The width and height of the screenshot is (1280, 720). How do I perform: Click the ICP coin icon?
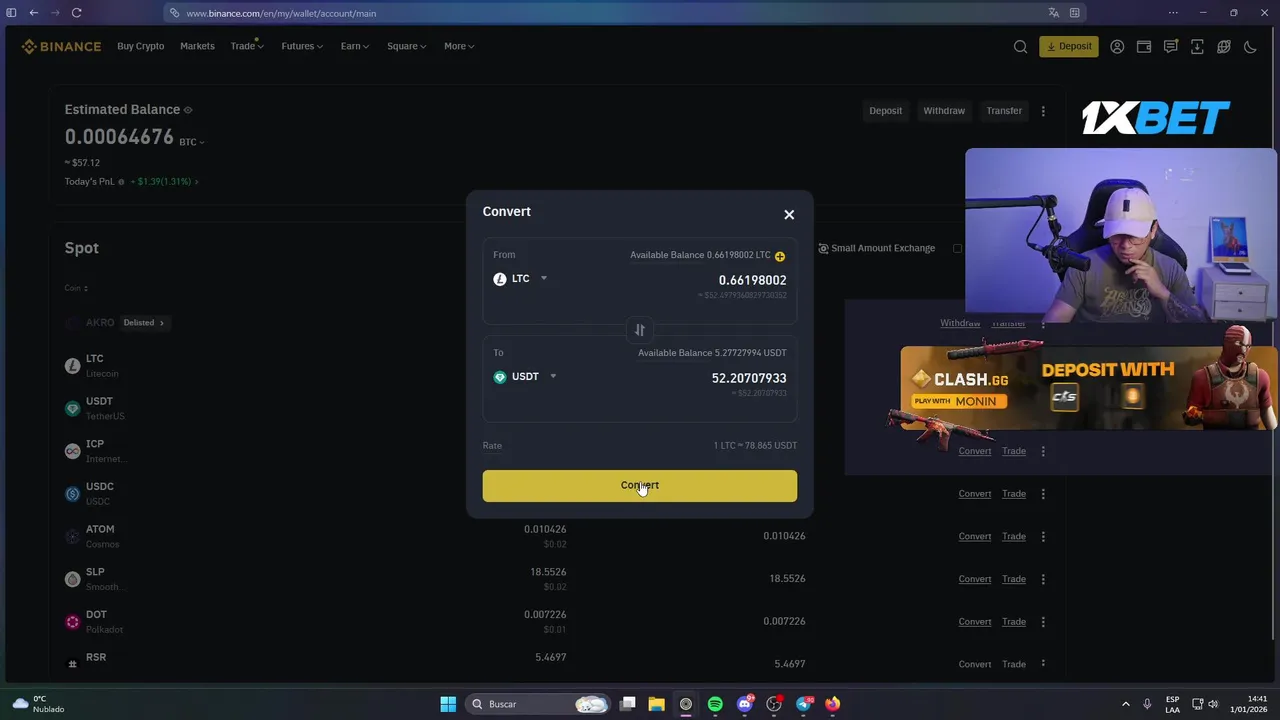[72, 451]
